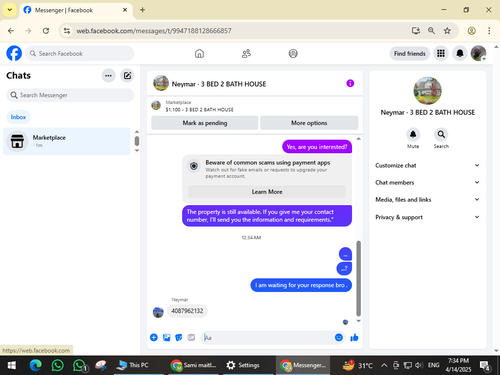This screenshot has width=500, height=375.
Task: Click the Mark as pending button
Action: click(205, 123)
